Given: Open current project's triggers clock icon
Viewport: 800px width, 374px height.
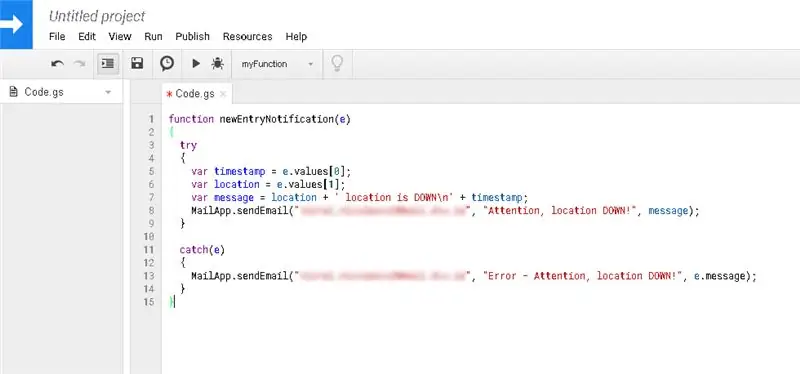Looking at the screenshot, I should 167,63.
